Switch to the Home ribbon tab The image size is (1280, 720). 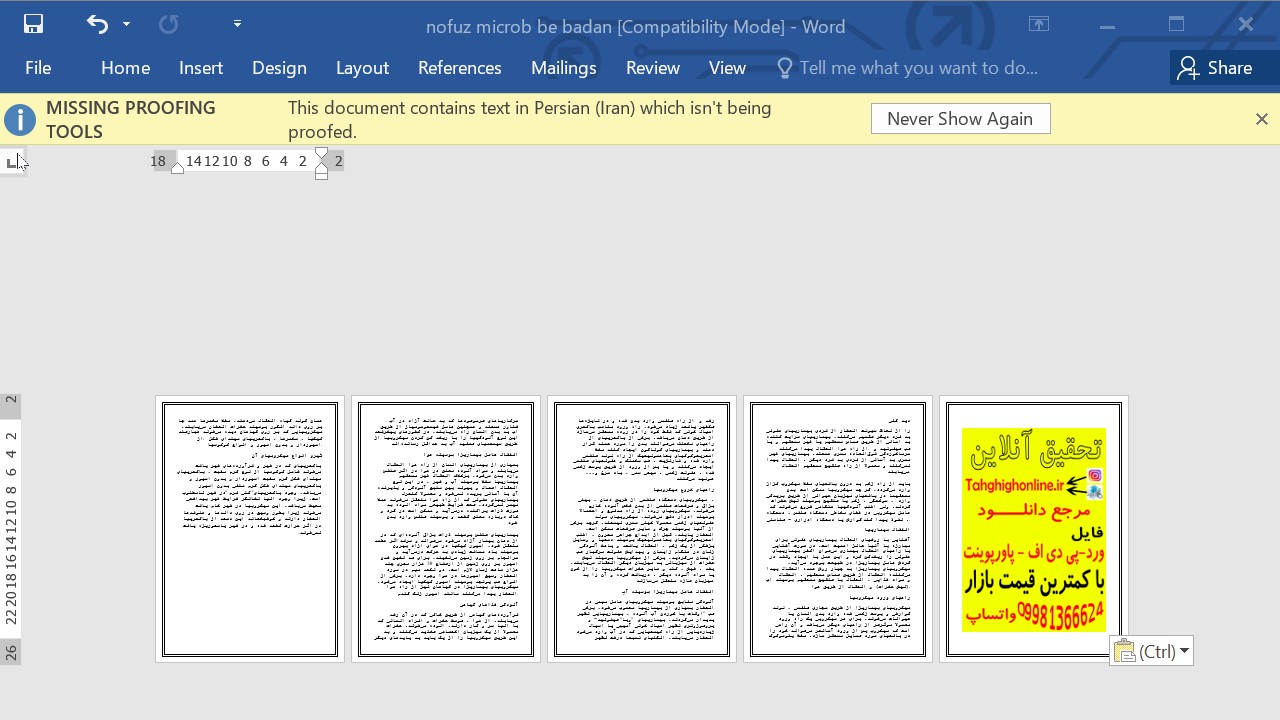tap(125, 68)
